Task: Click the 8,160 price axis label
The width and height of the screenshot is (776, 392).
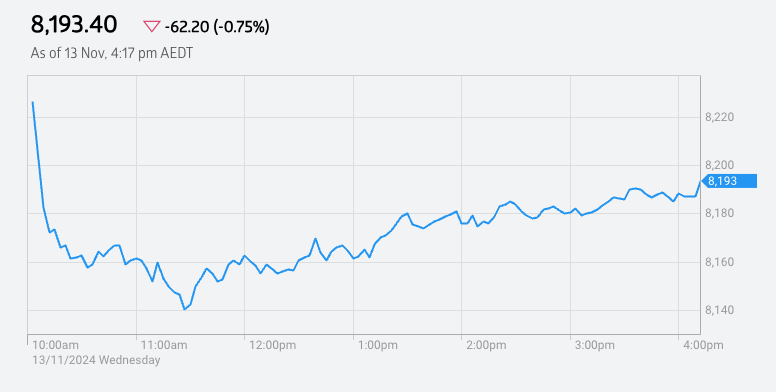Action: pos(719,262)
